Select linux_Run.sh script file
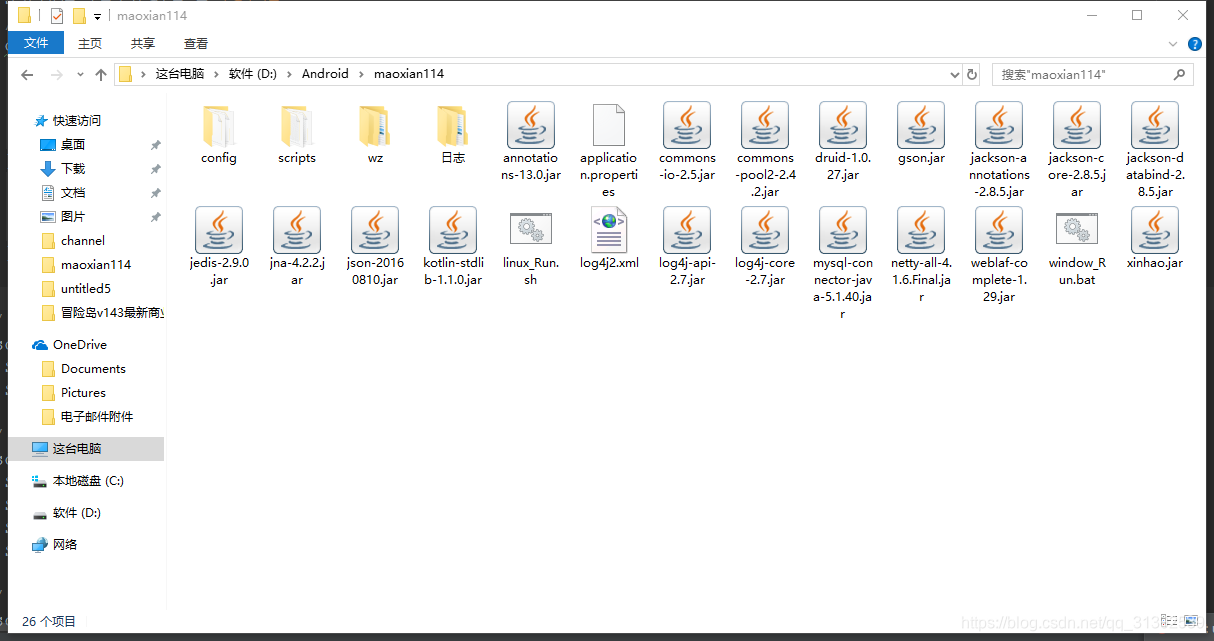 531,247
